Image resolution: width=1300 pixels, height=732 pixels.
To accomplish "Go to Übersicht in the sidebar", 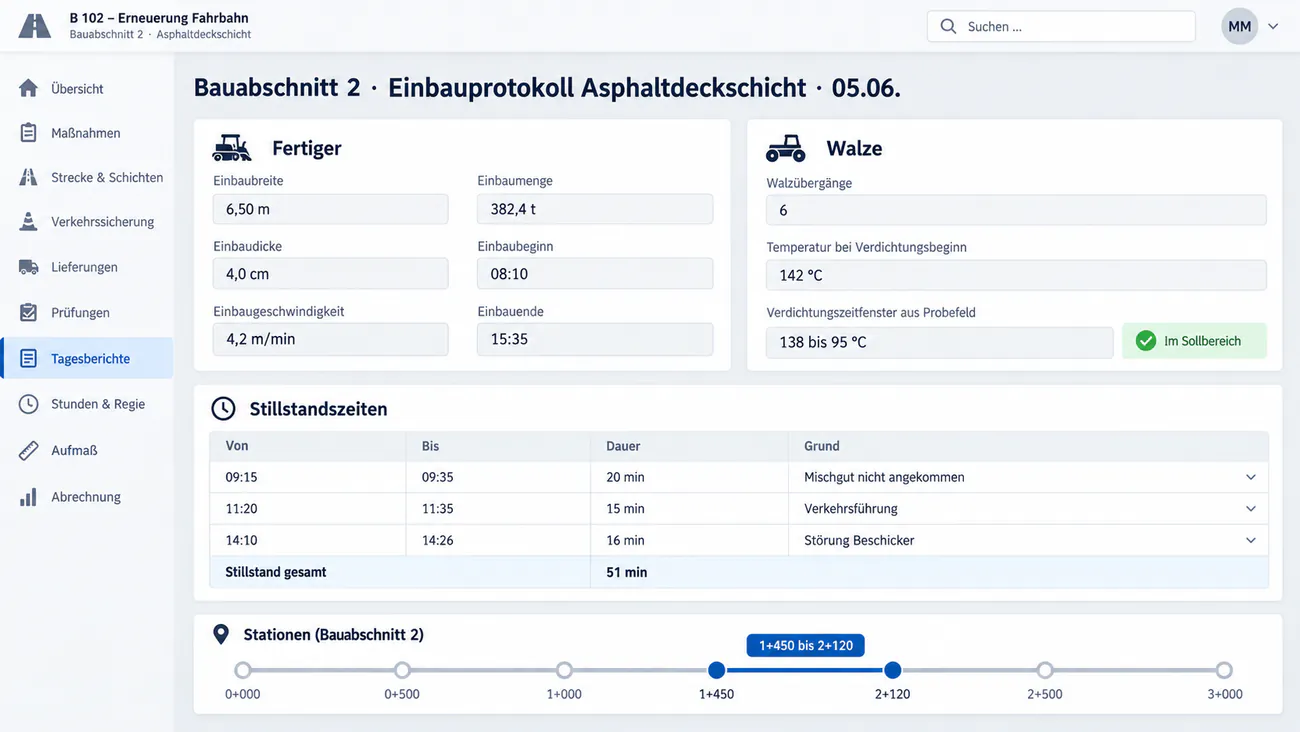I will [86, 88].
